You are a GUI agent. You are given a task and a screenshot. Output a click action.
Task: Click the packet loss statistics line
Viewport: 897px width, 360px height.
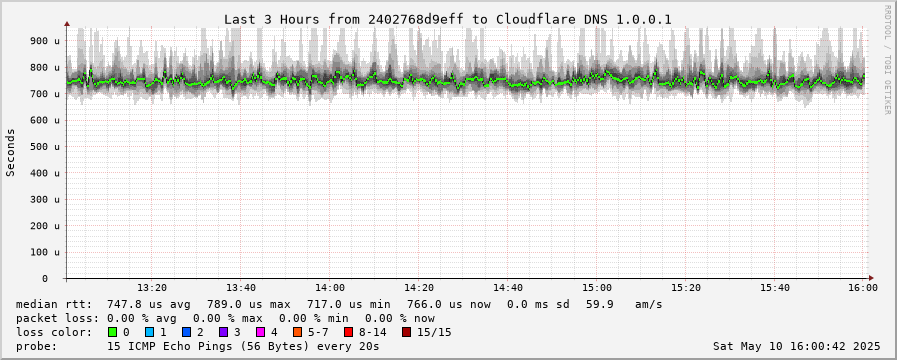(225, 318)
